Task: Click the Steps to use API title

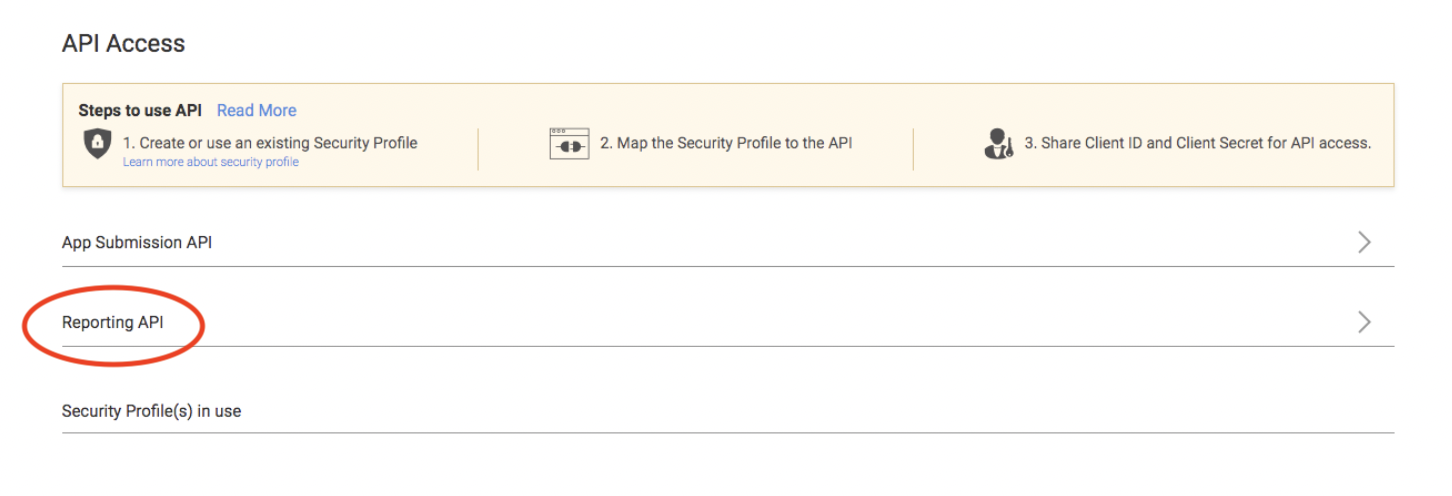Action: [140, 110]
